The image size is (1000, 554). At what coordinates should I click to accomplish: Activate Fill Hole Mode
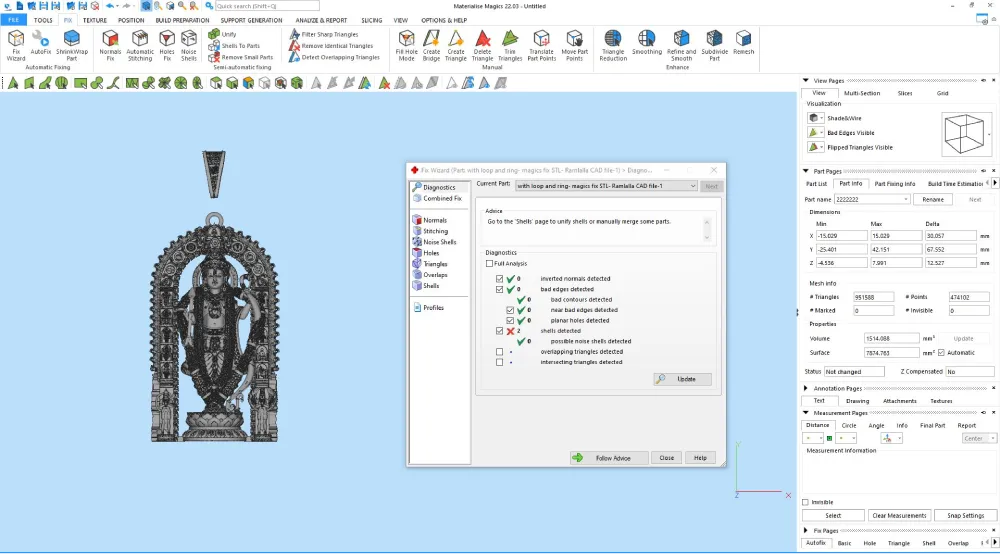[x=406, y=45]
